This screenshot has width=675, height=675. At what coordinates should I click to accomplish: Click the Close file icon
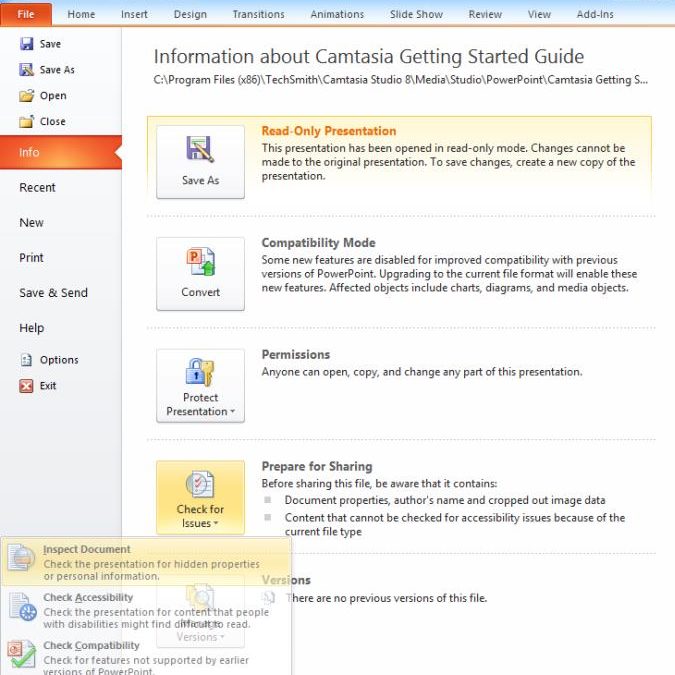point(27,122)
